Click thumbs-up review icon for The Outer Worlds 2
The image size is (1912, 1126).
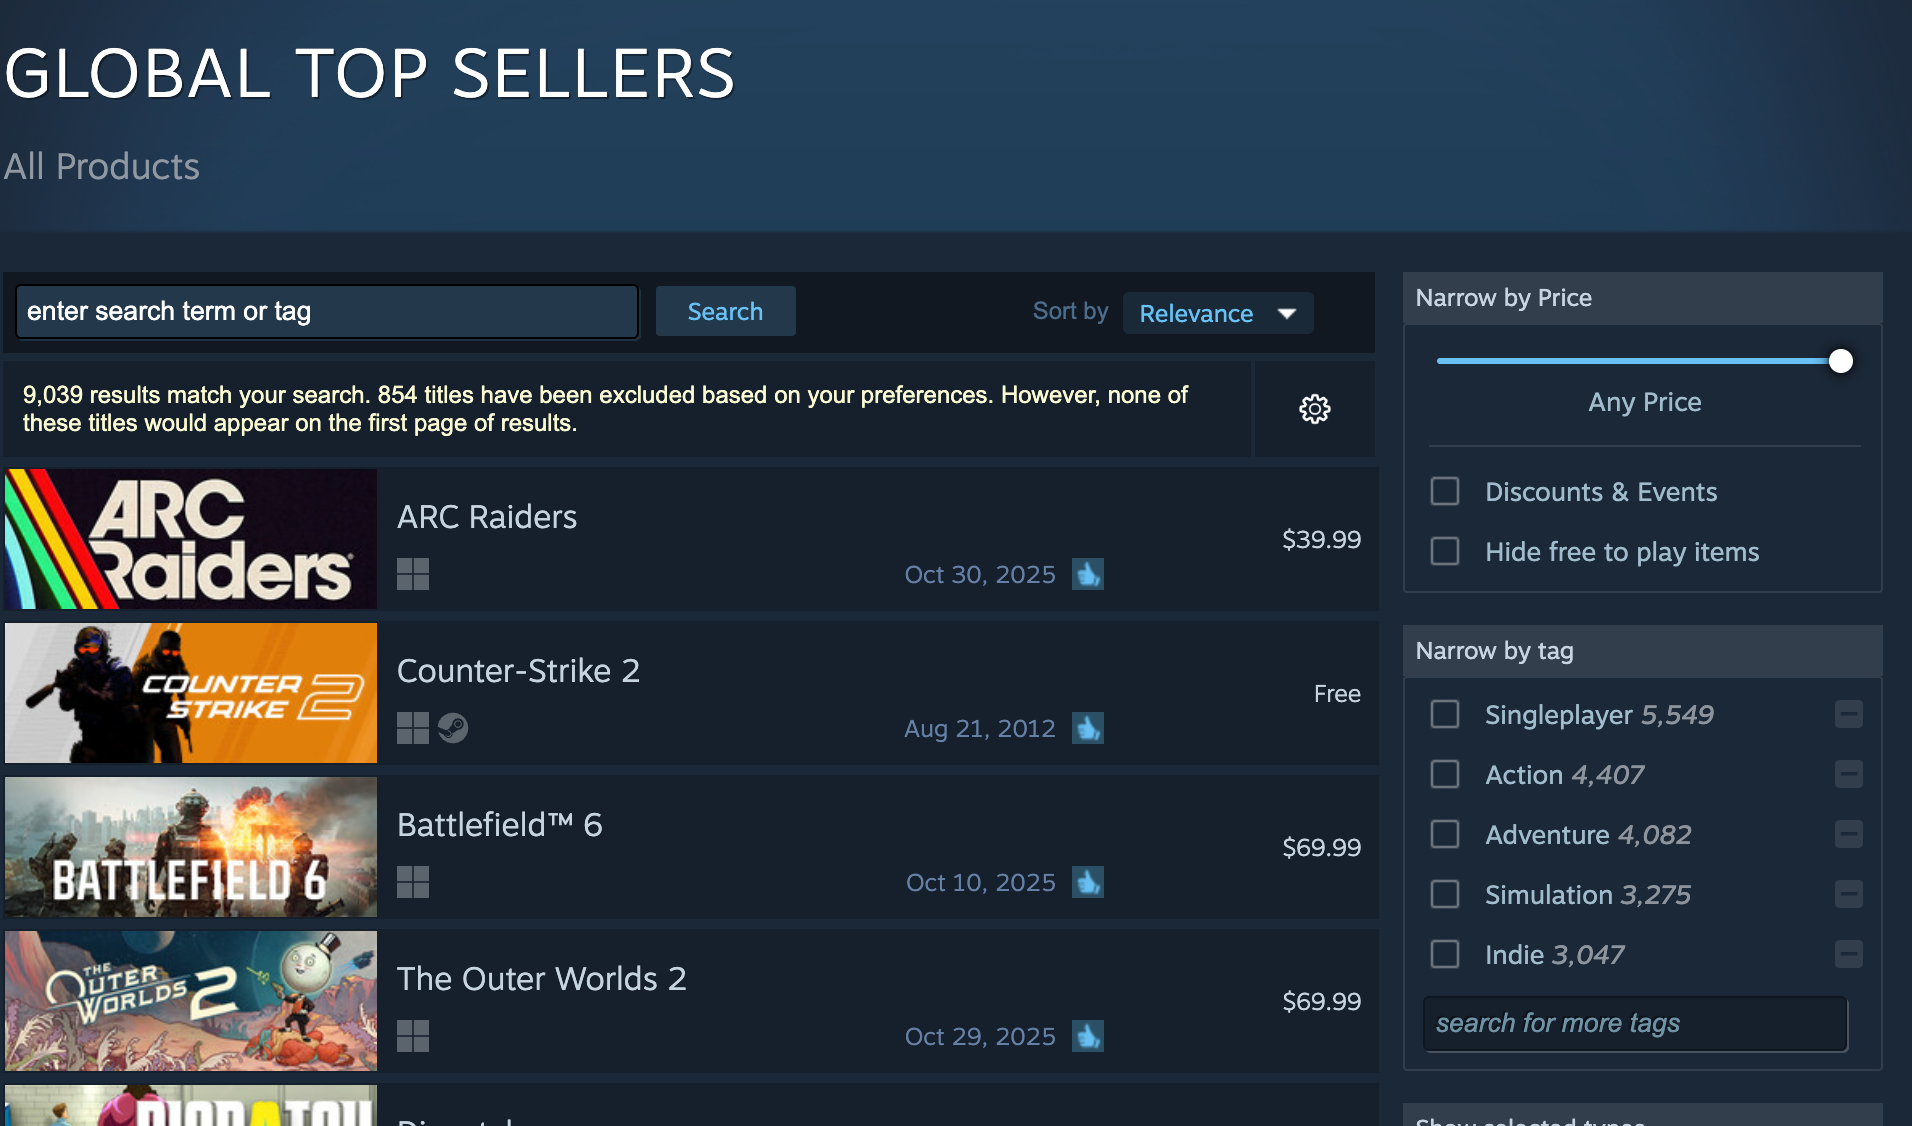coord(1088,1036)
